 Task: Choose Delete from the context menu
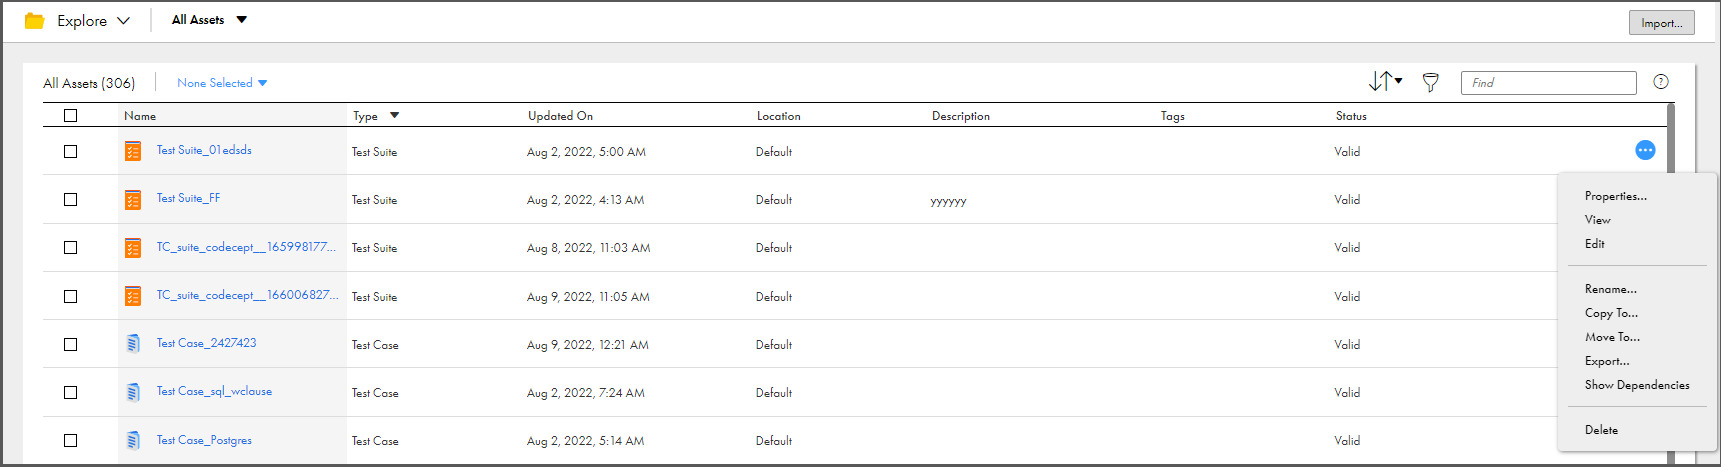(1601, 430)
